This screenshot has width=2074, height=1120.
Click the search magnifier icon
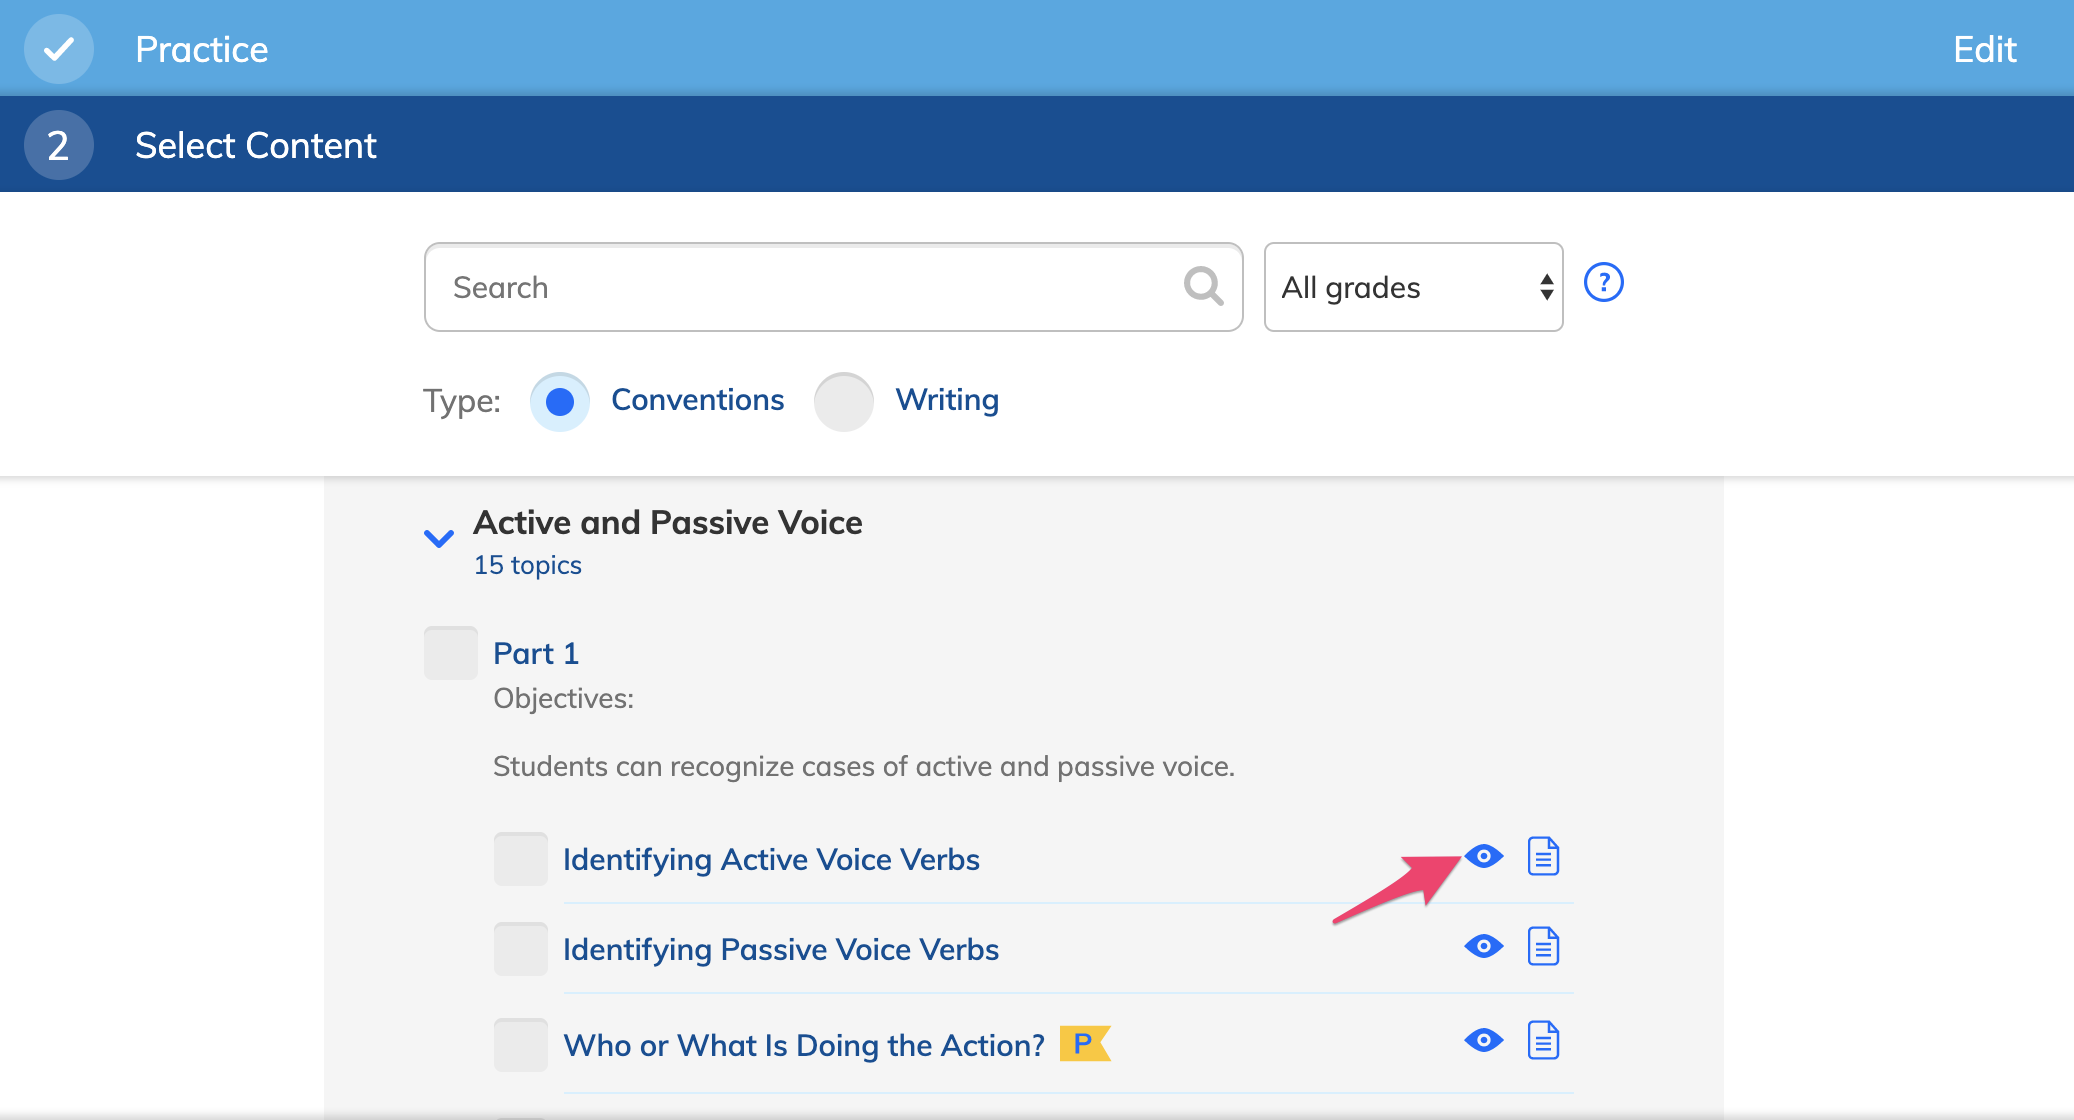(x=1203, y=286)
